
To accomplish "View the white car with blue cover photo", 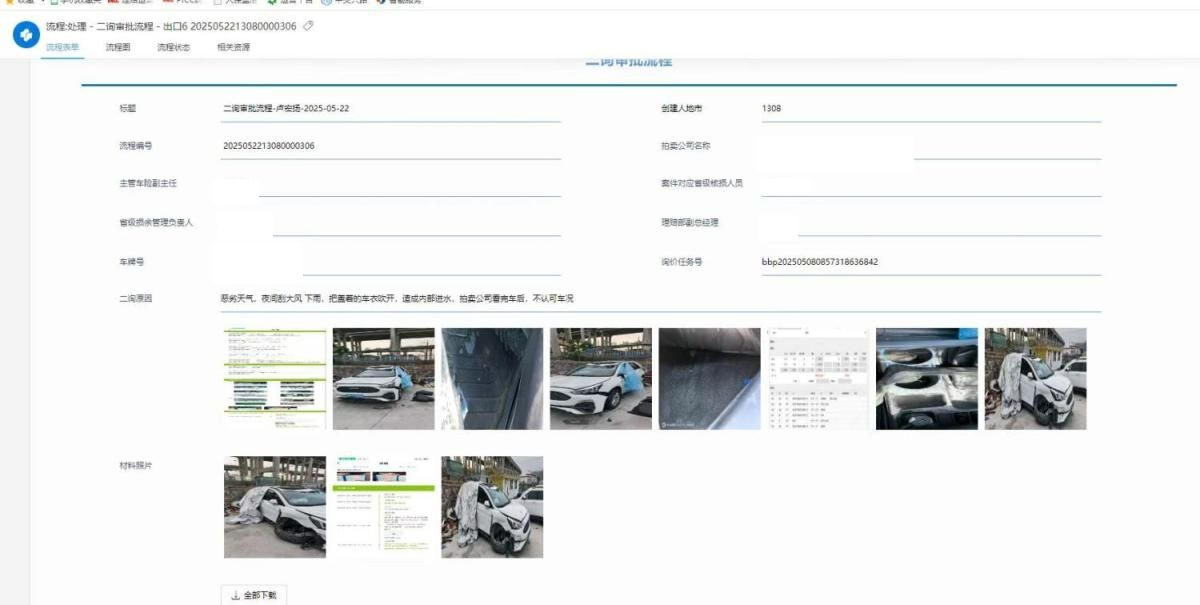I will click(x=383, y=379).
